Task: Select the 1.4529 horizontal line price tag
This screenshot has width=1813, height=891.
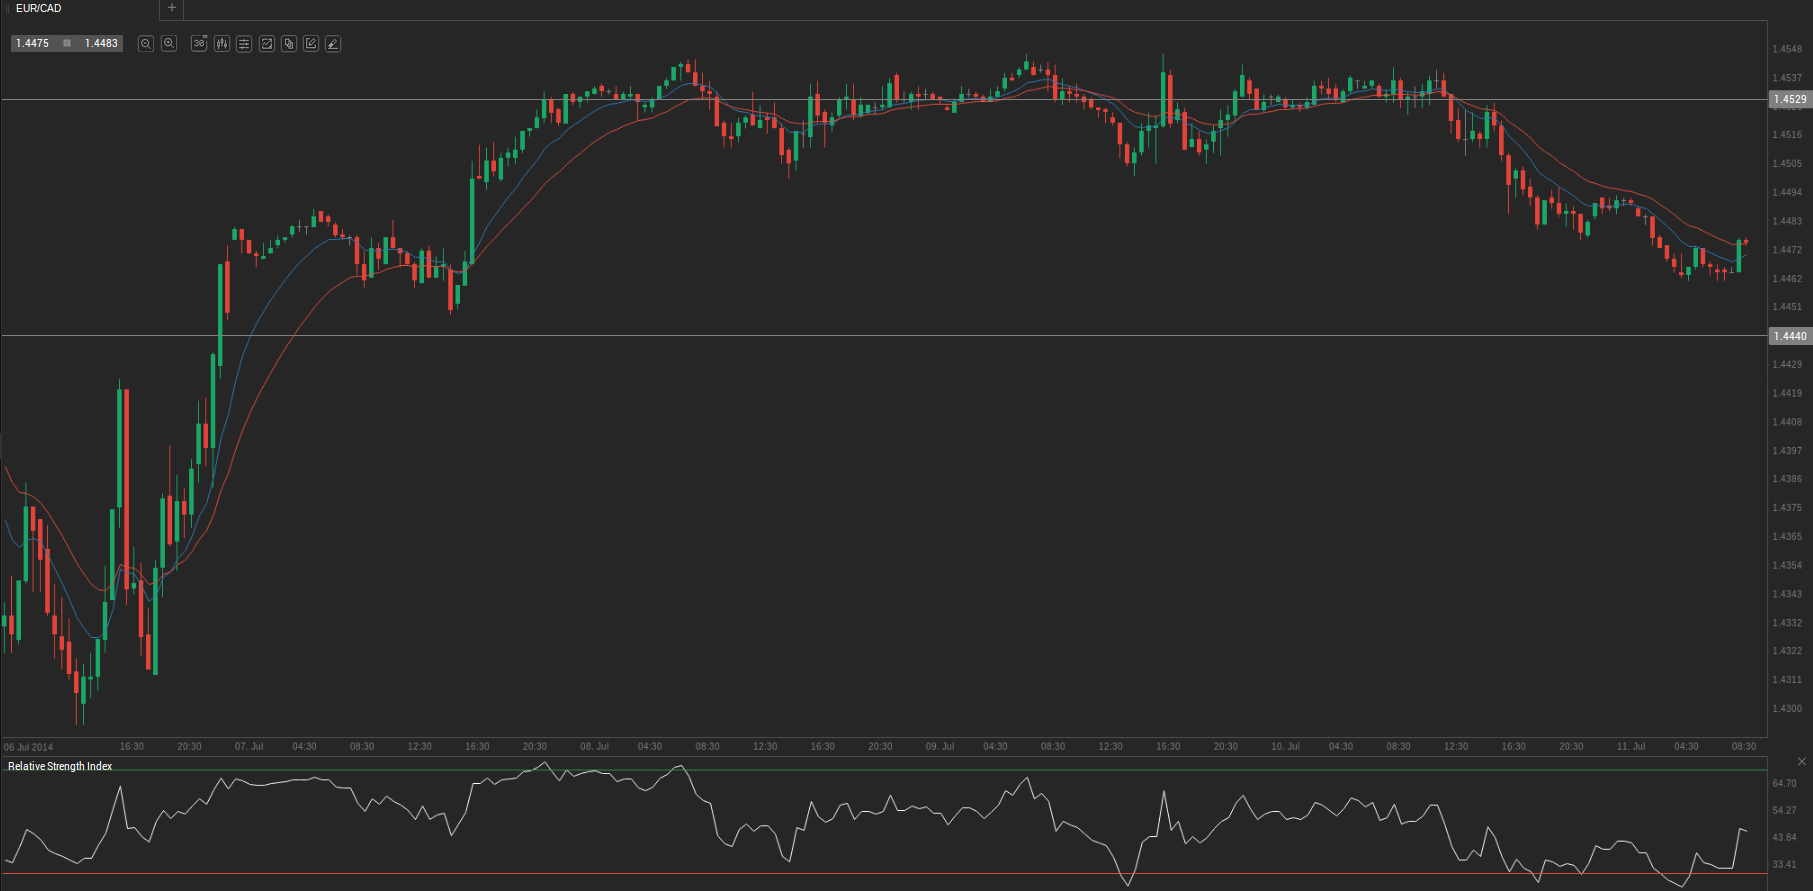Action: point(1789,100)
